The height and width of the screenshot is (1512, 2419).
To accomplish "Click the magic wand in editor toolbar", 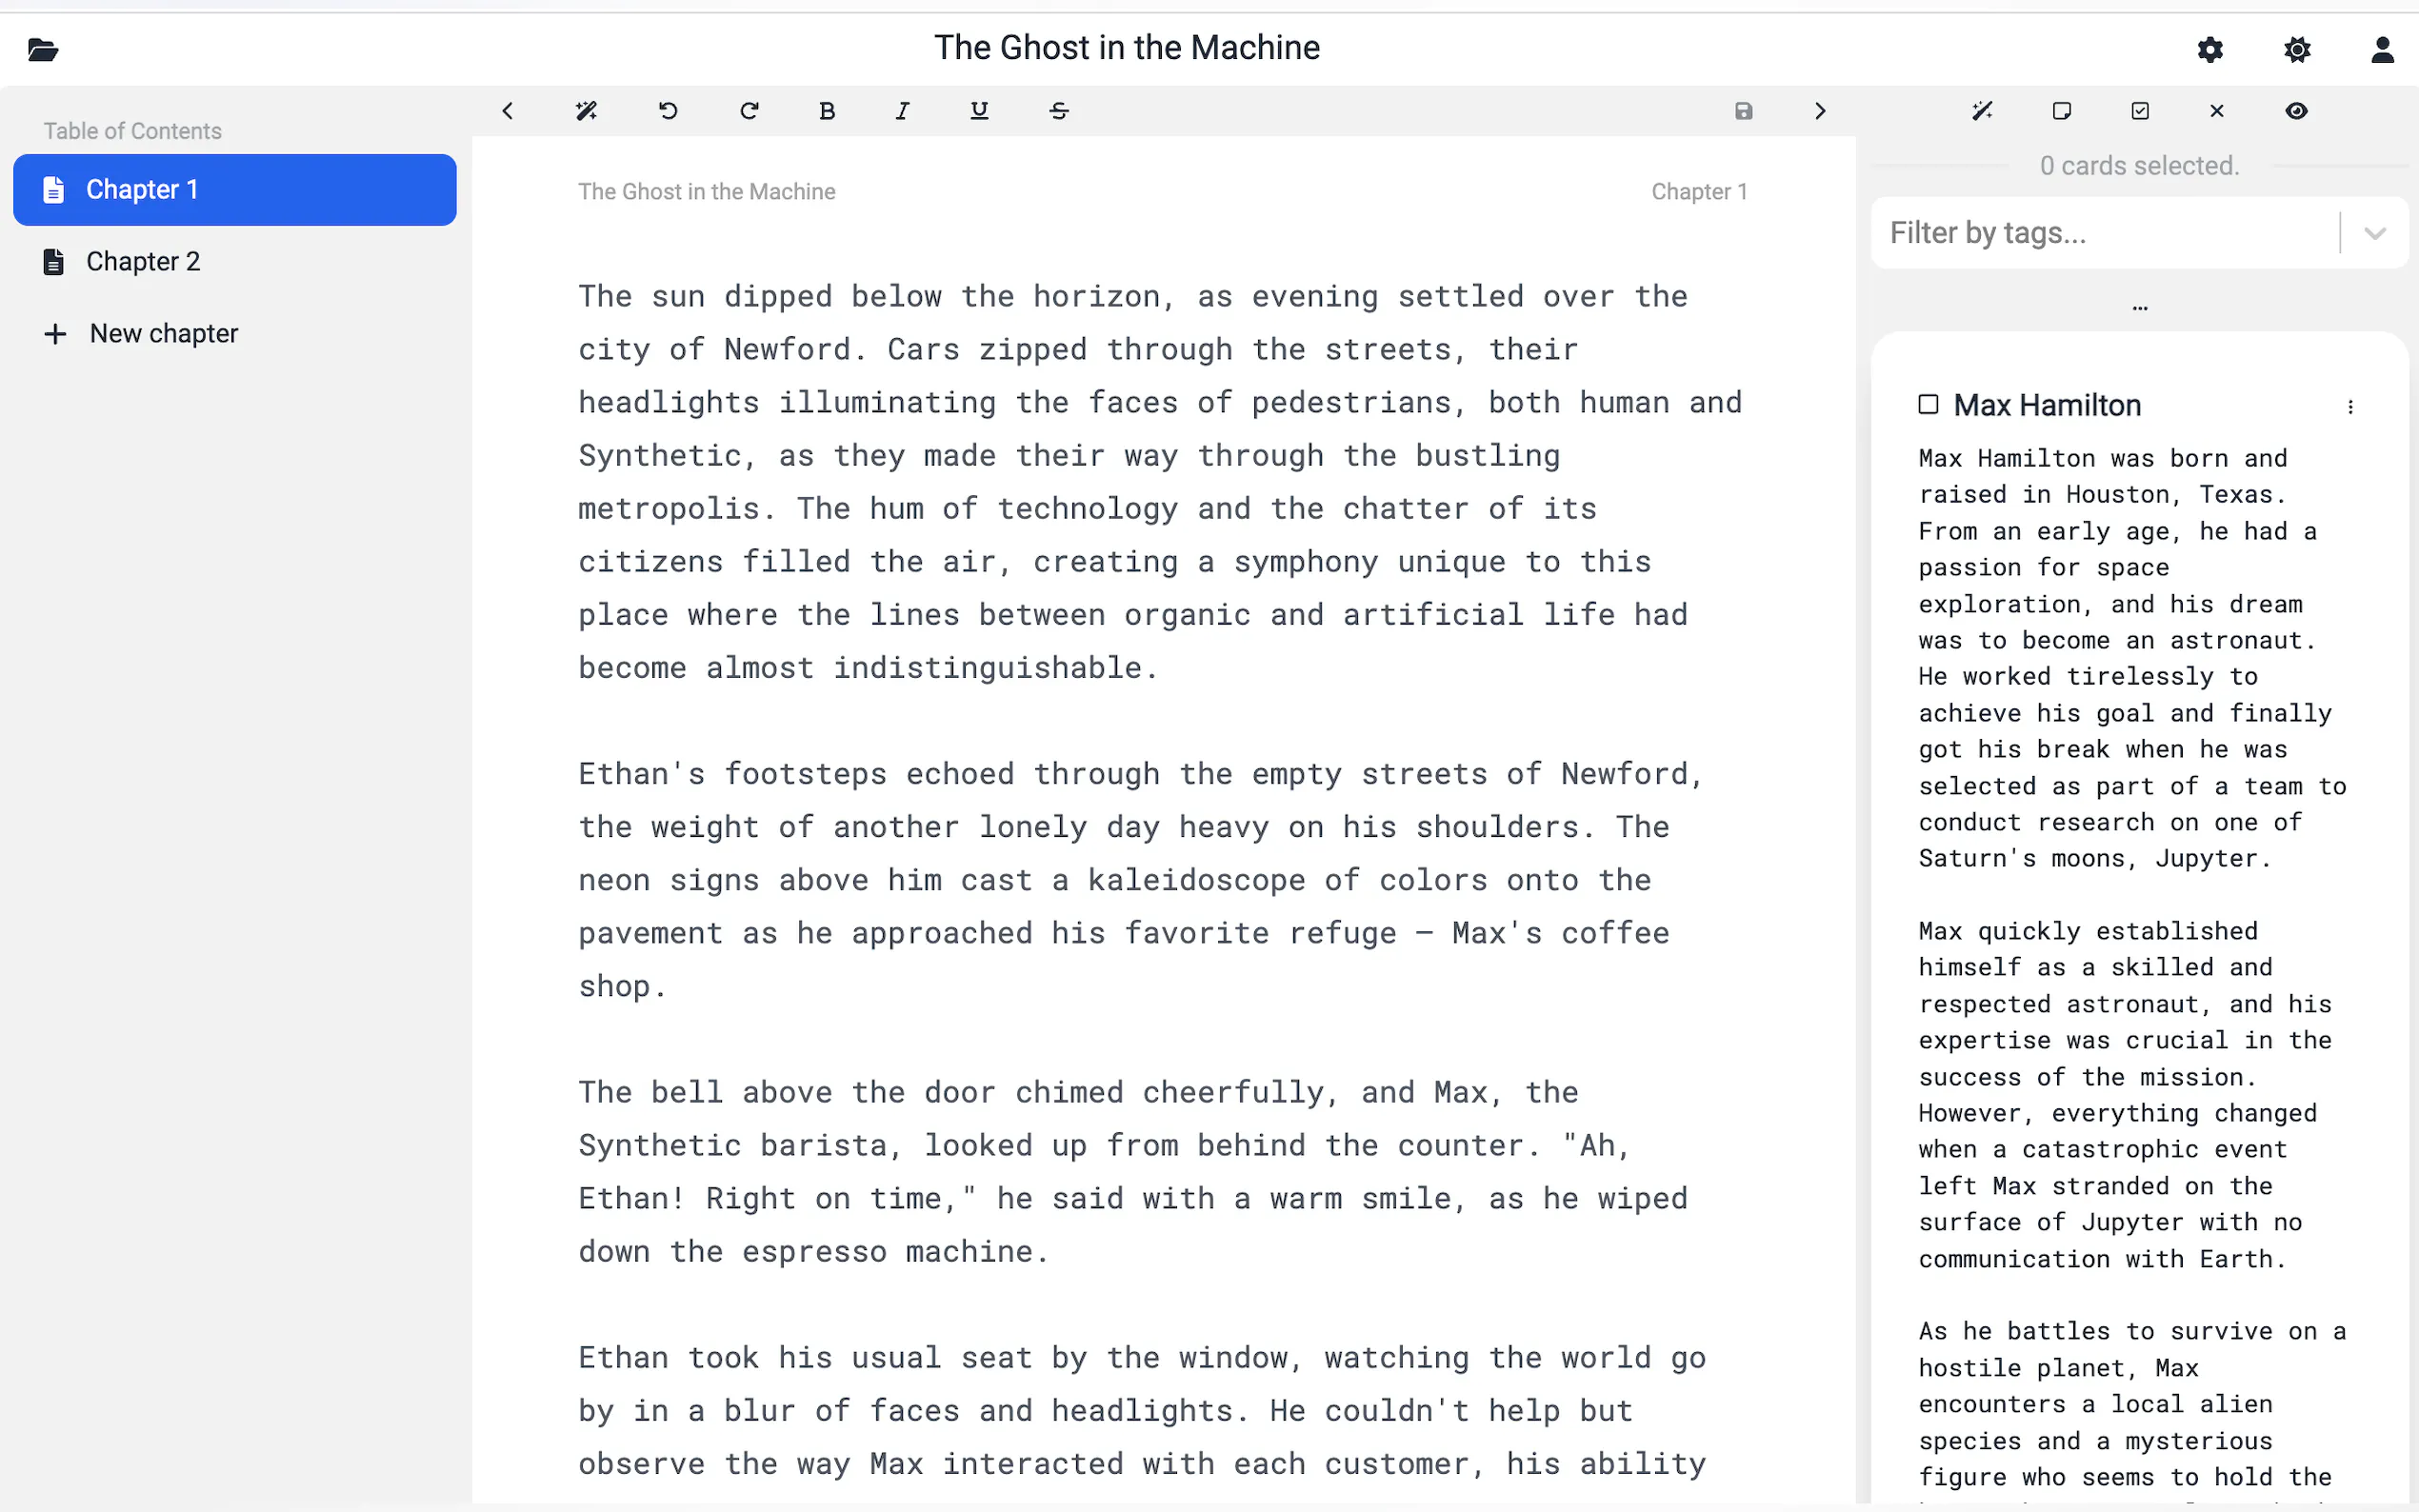I will click(586, 111).
